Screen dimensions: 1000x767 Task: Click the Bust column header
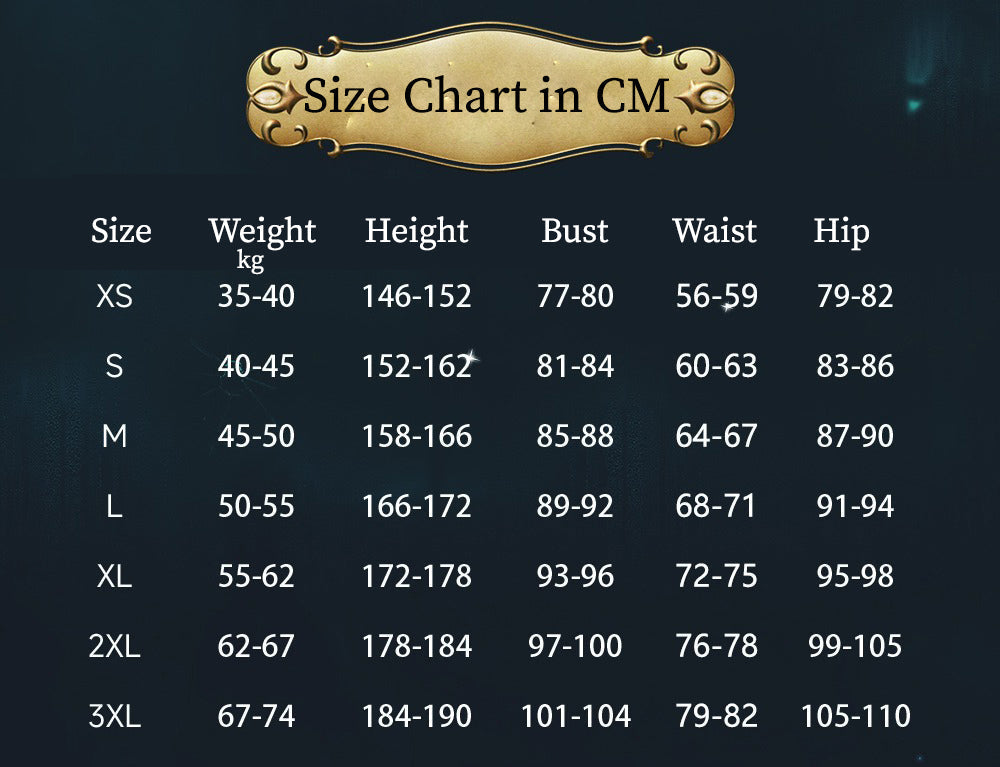575,231
